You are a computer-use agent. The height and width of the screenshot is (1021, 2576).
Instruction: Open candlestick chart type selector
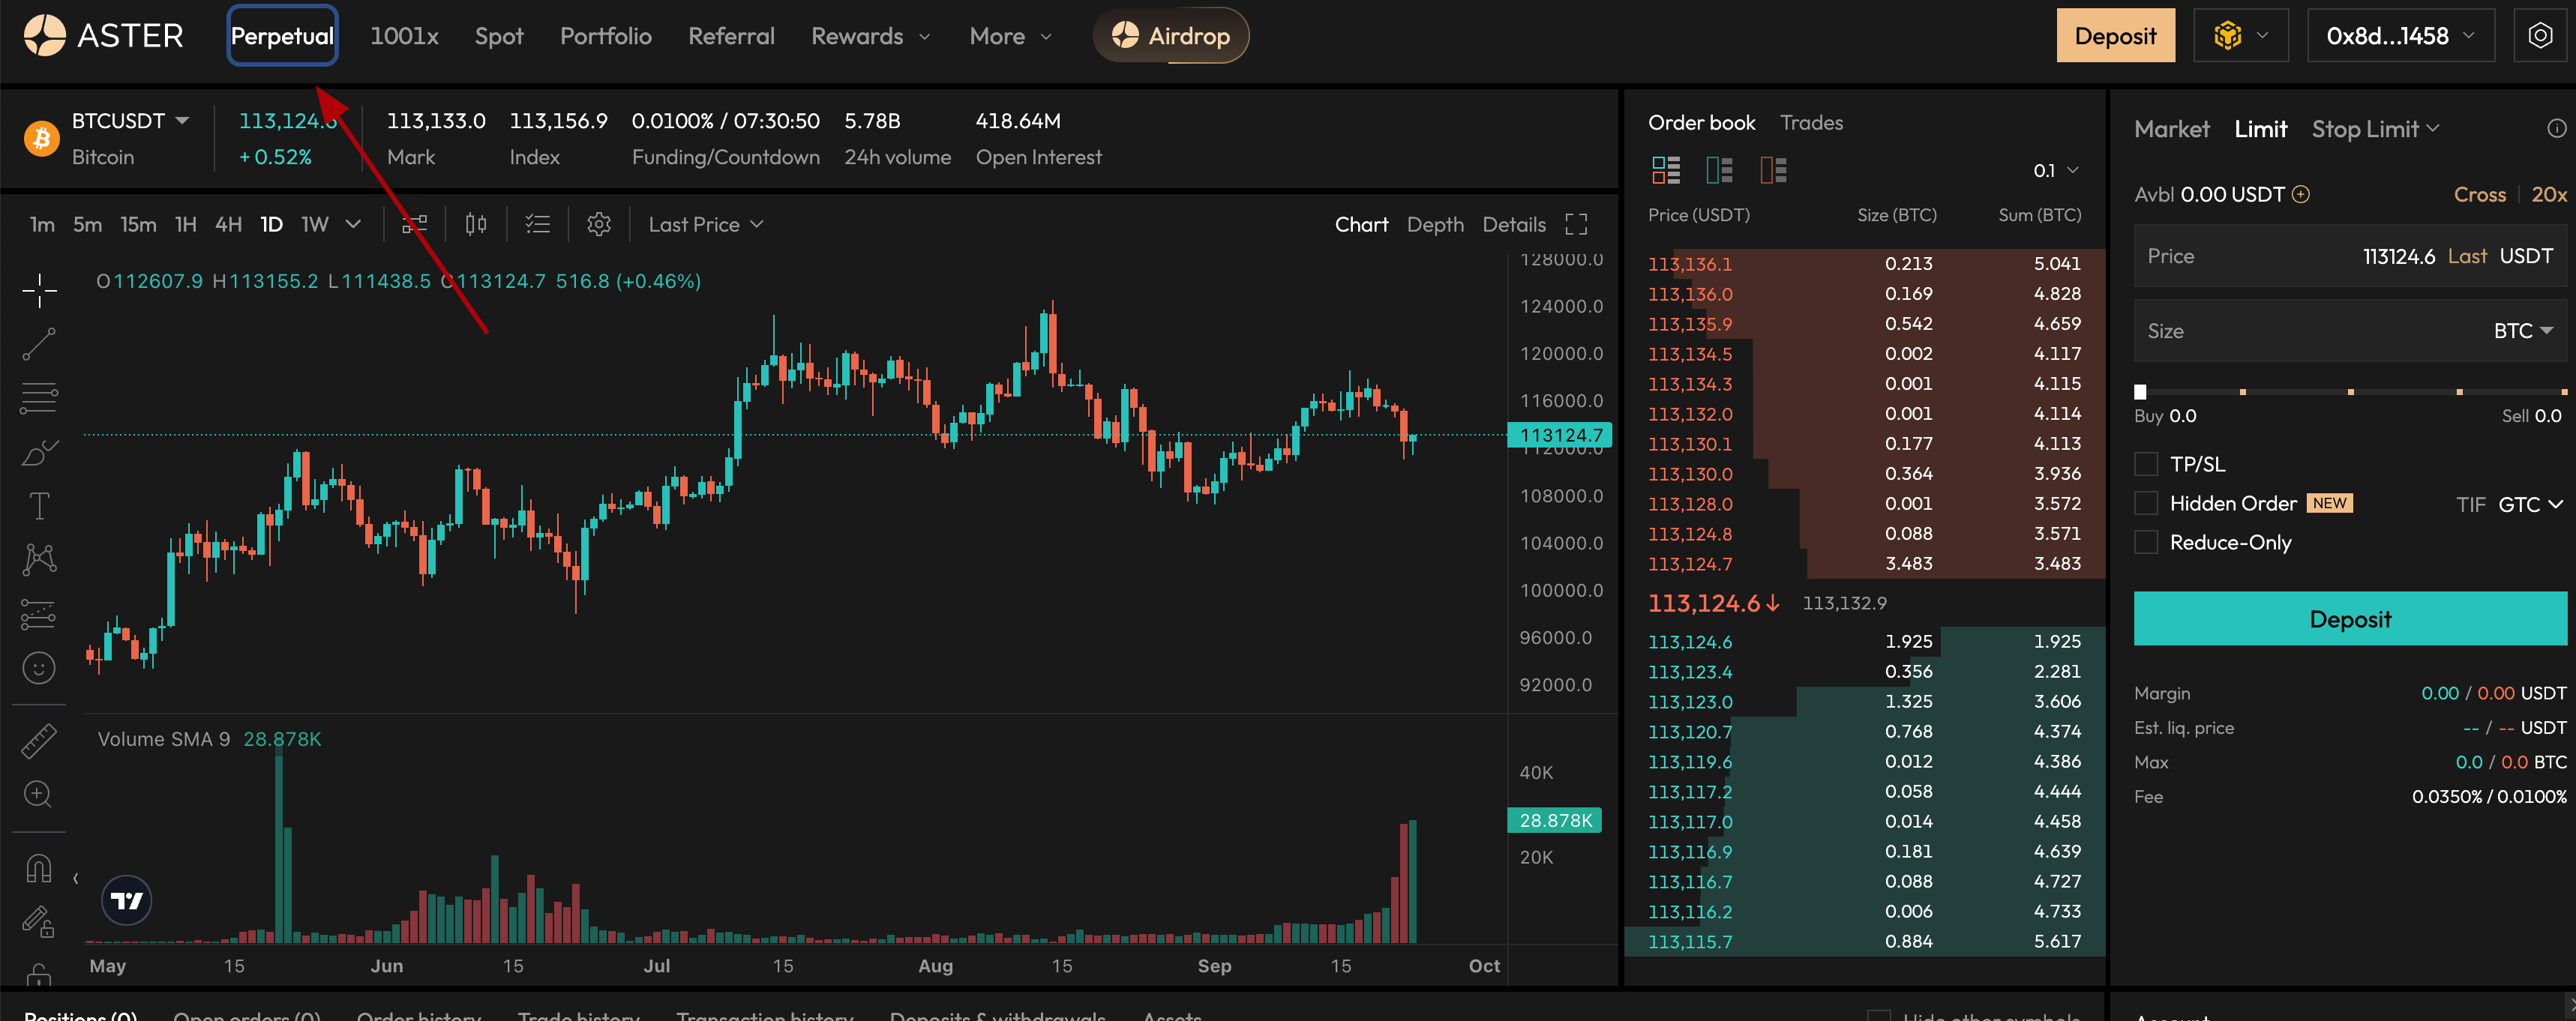click(x=475, y=224)
